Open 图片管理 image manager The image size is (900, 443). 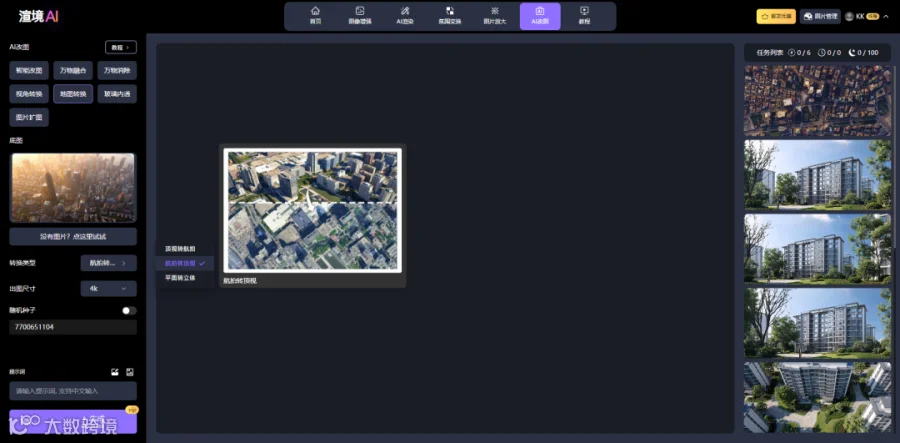coord(820,17)
